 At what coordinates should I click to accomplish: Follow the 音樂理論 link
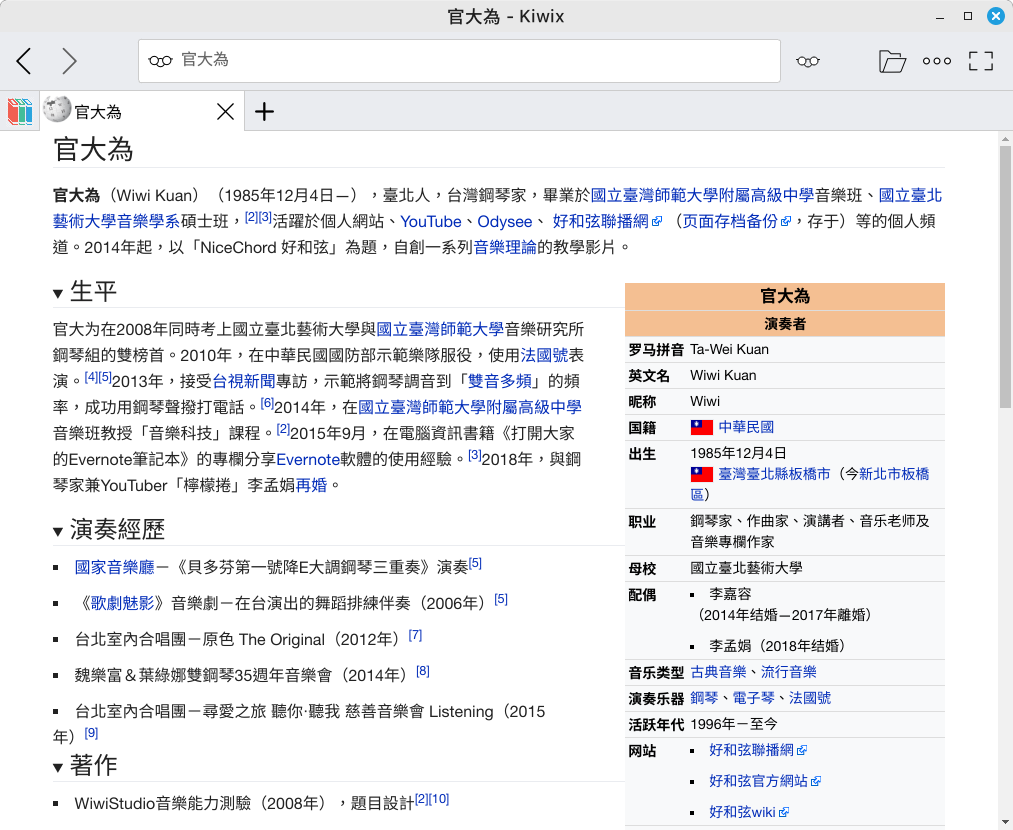(505, 247)
